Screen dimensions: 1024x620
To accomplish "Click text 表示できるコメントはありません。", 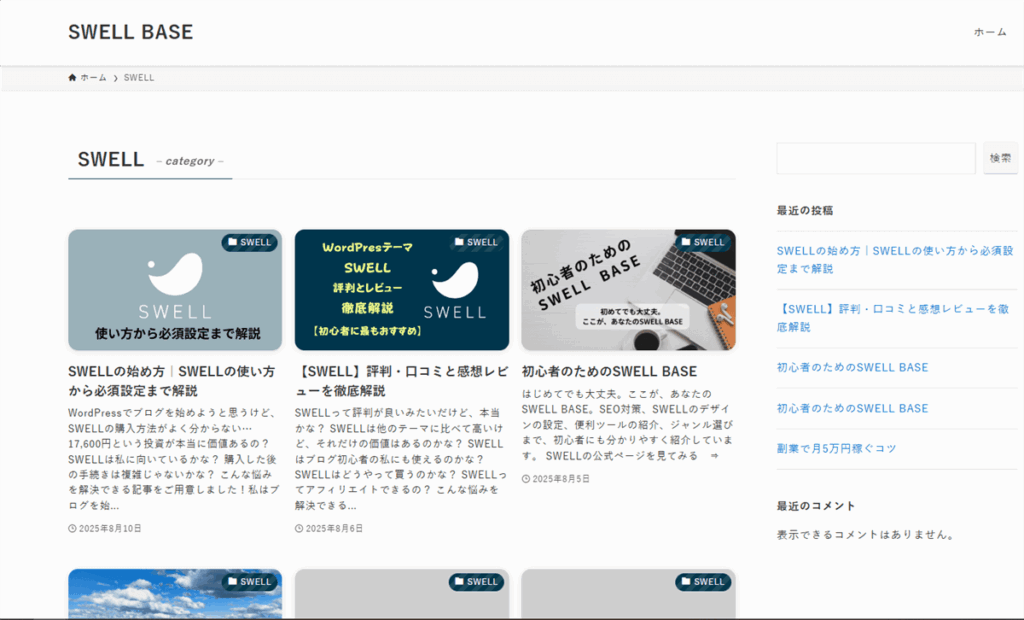I will (x=867, y=535).
